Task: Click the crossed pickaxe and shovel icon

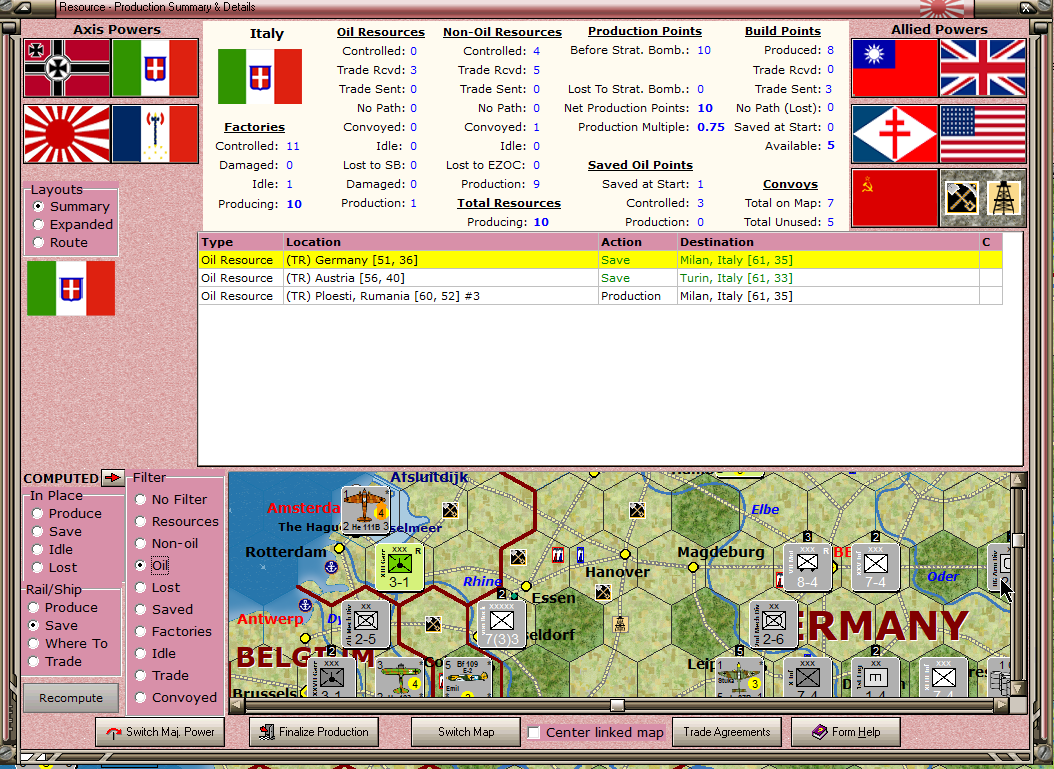Action: click(961, 198)
